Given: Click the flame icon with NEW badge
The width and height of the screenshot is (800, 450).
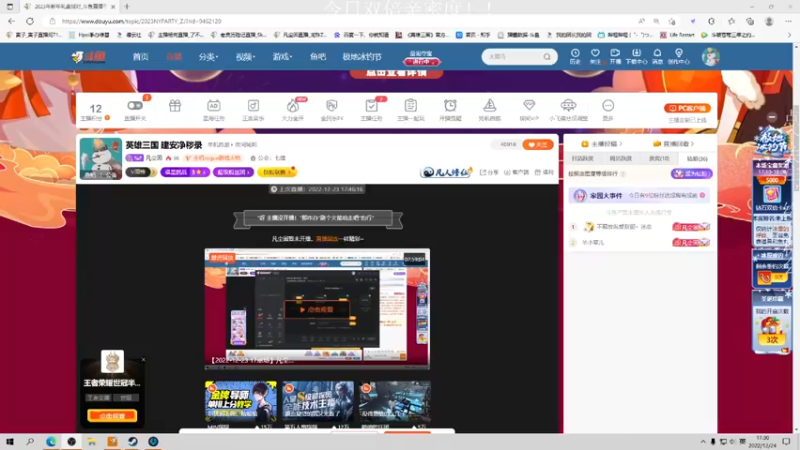Looking at the screenshot, I should (x=293, y=106).
